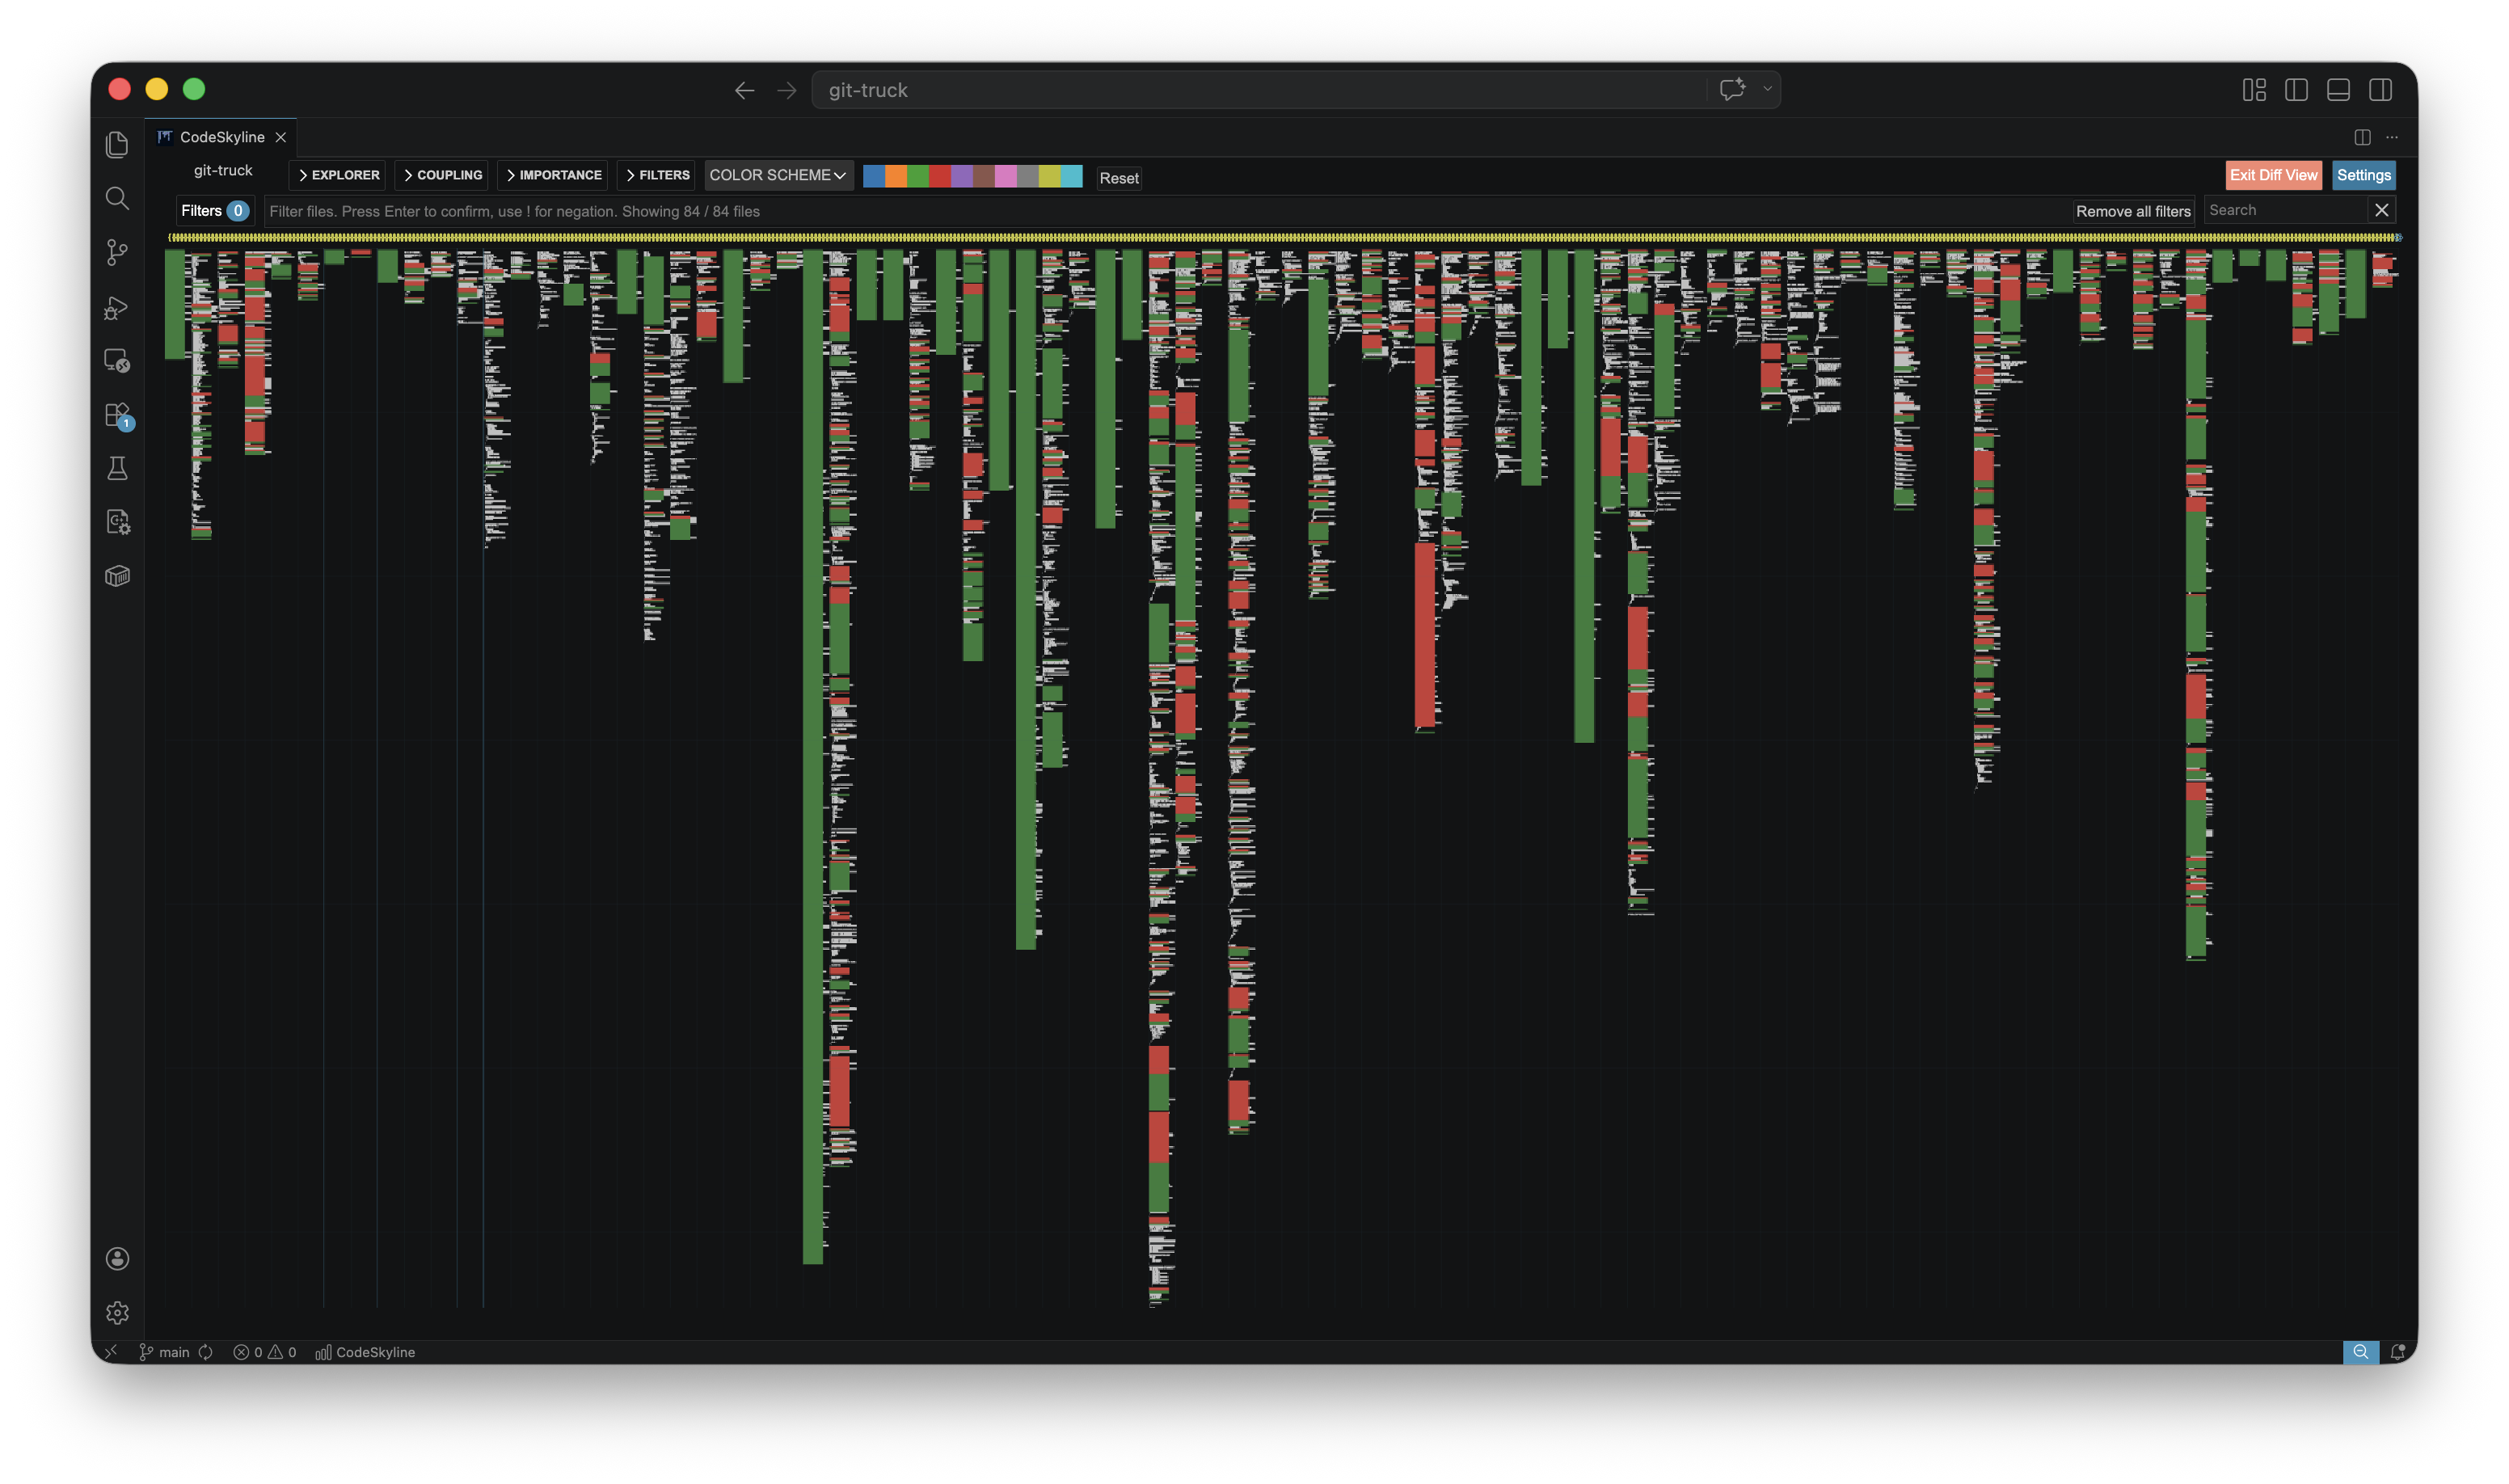Open the Search view in activity bar
2509x1484 pixels.
tap(117, 198)
